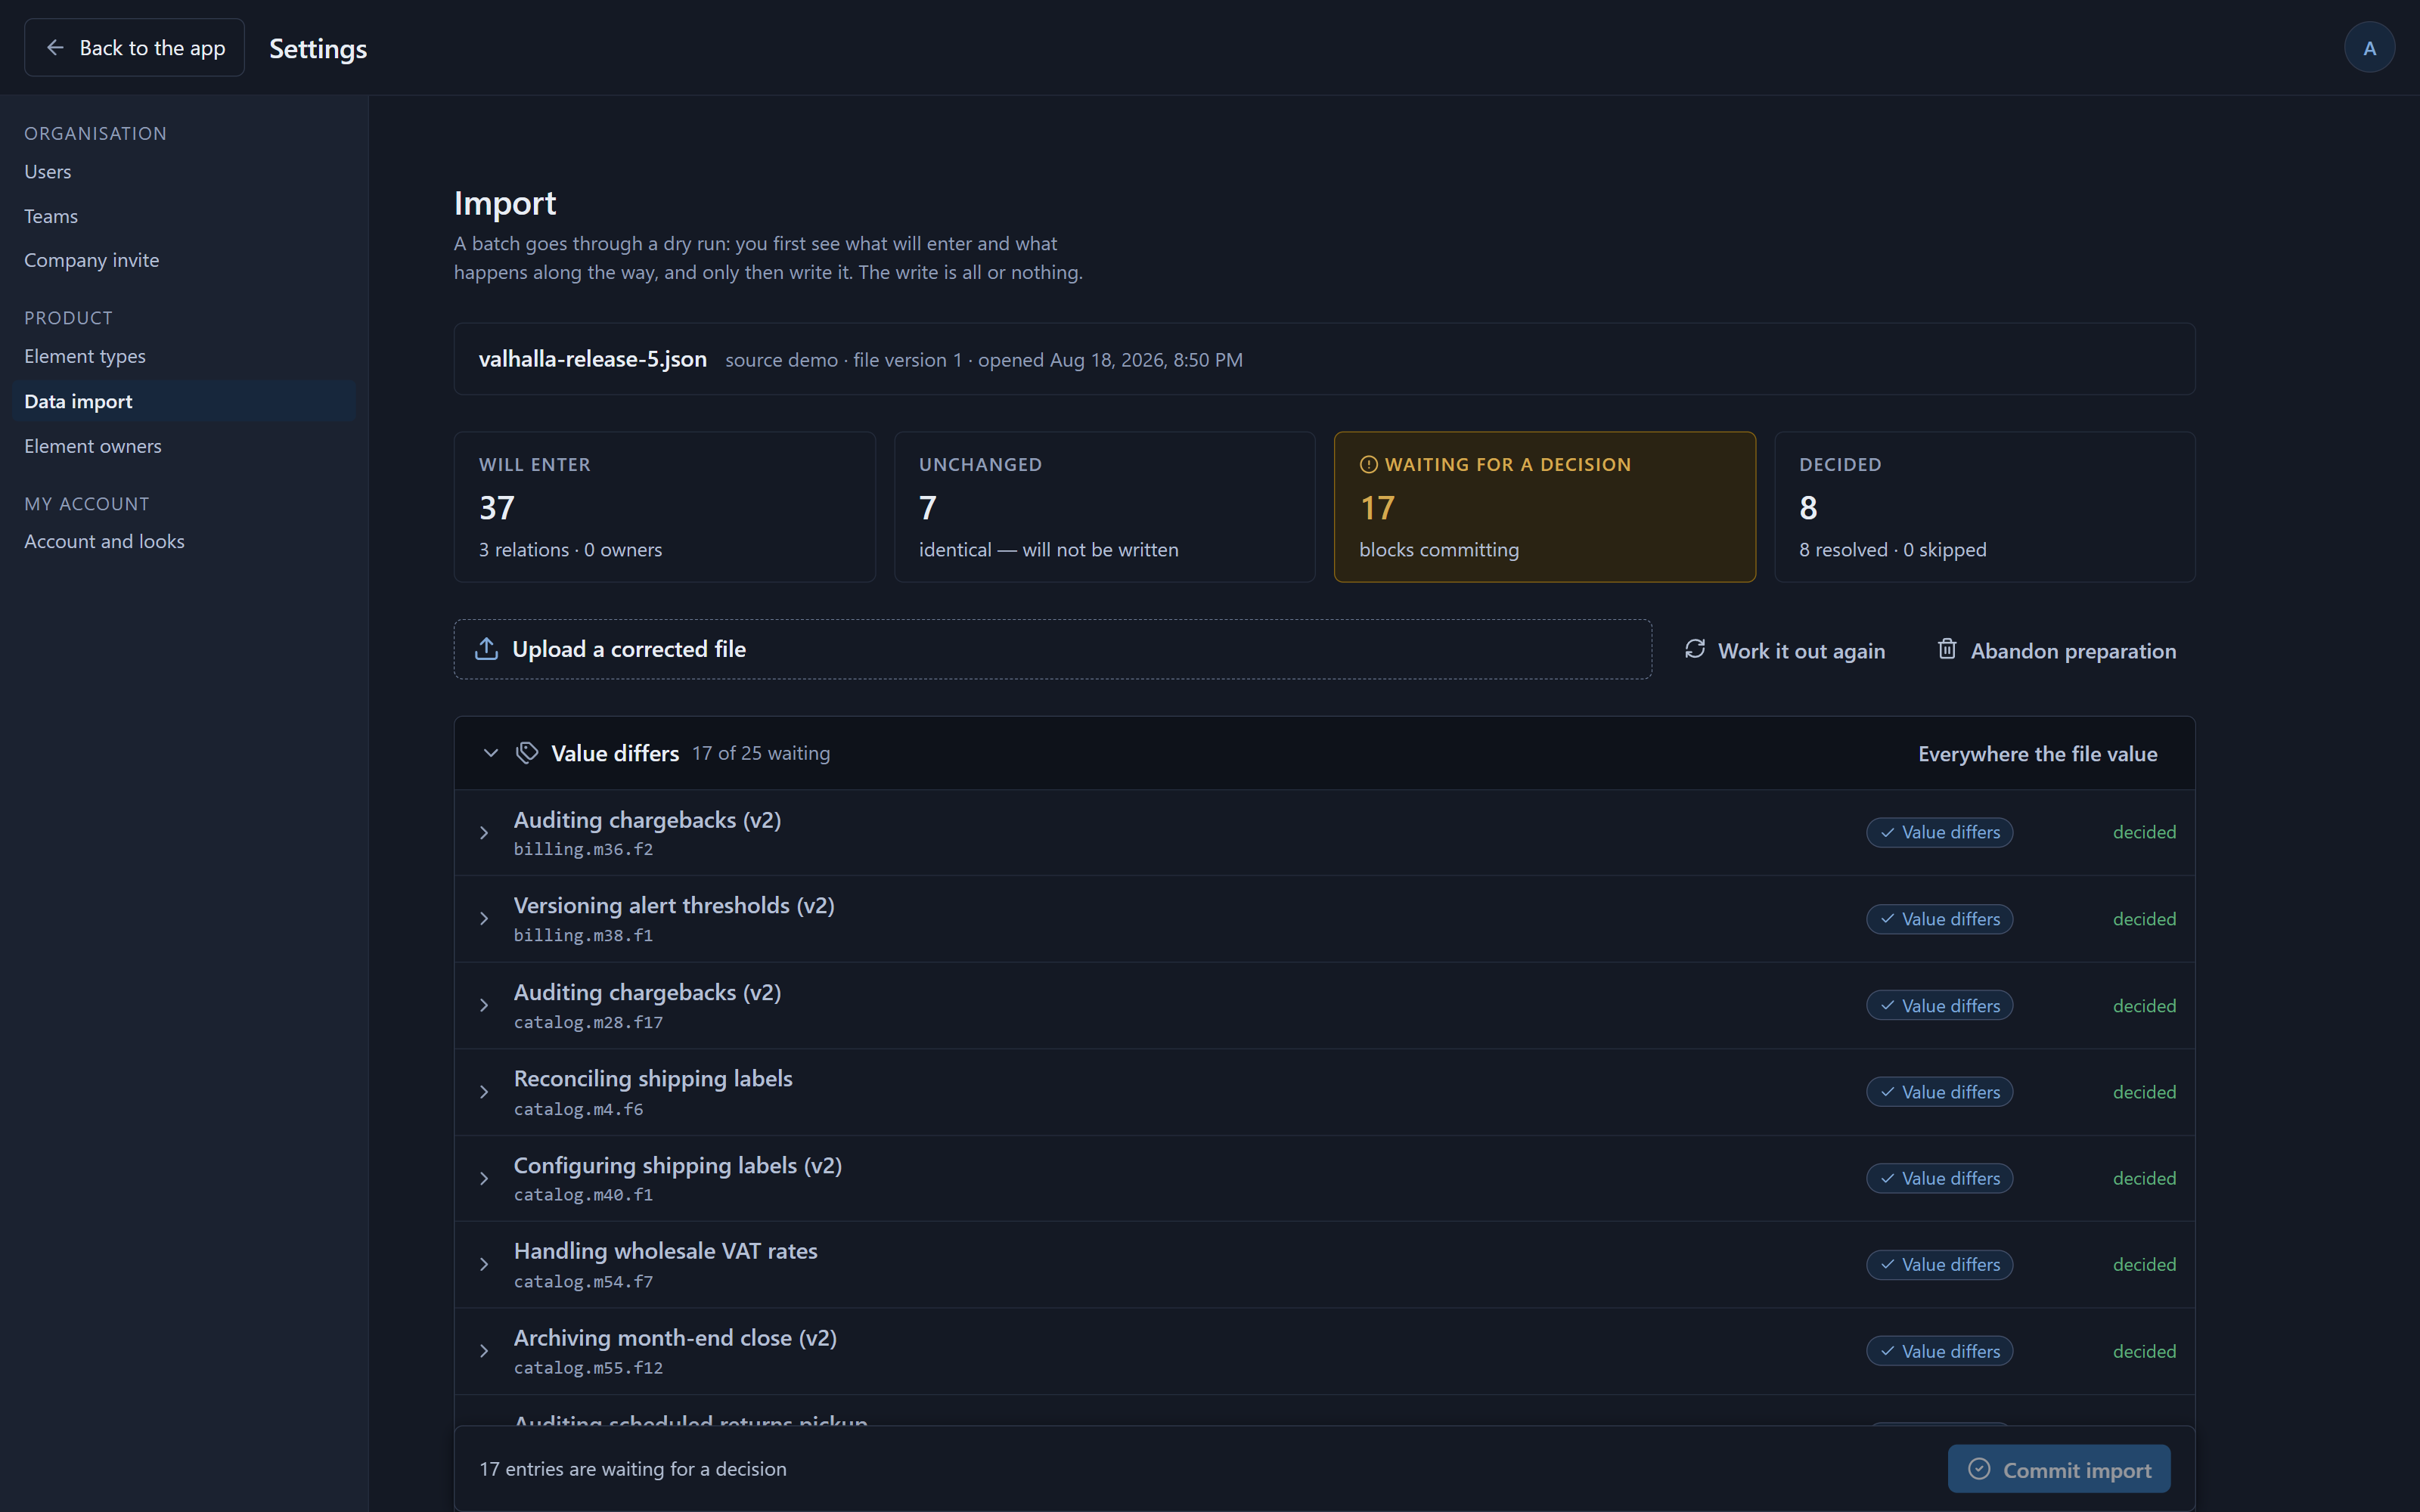Viewport: 2420px width, 1512px height.
Task: Open the user avatar A
Action: pyautogui.click(x=2369, y=48)
